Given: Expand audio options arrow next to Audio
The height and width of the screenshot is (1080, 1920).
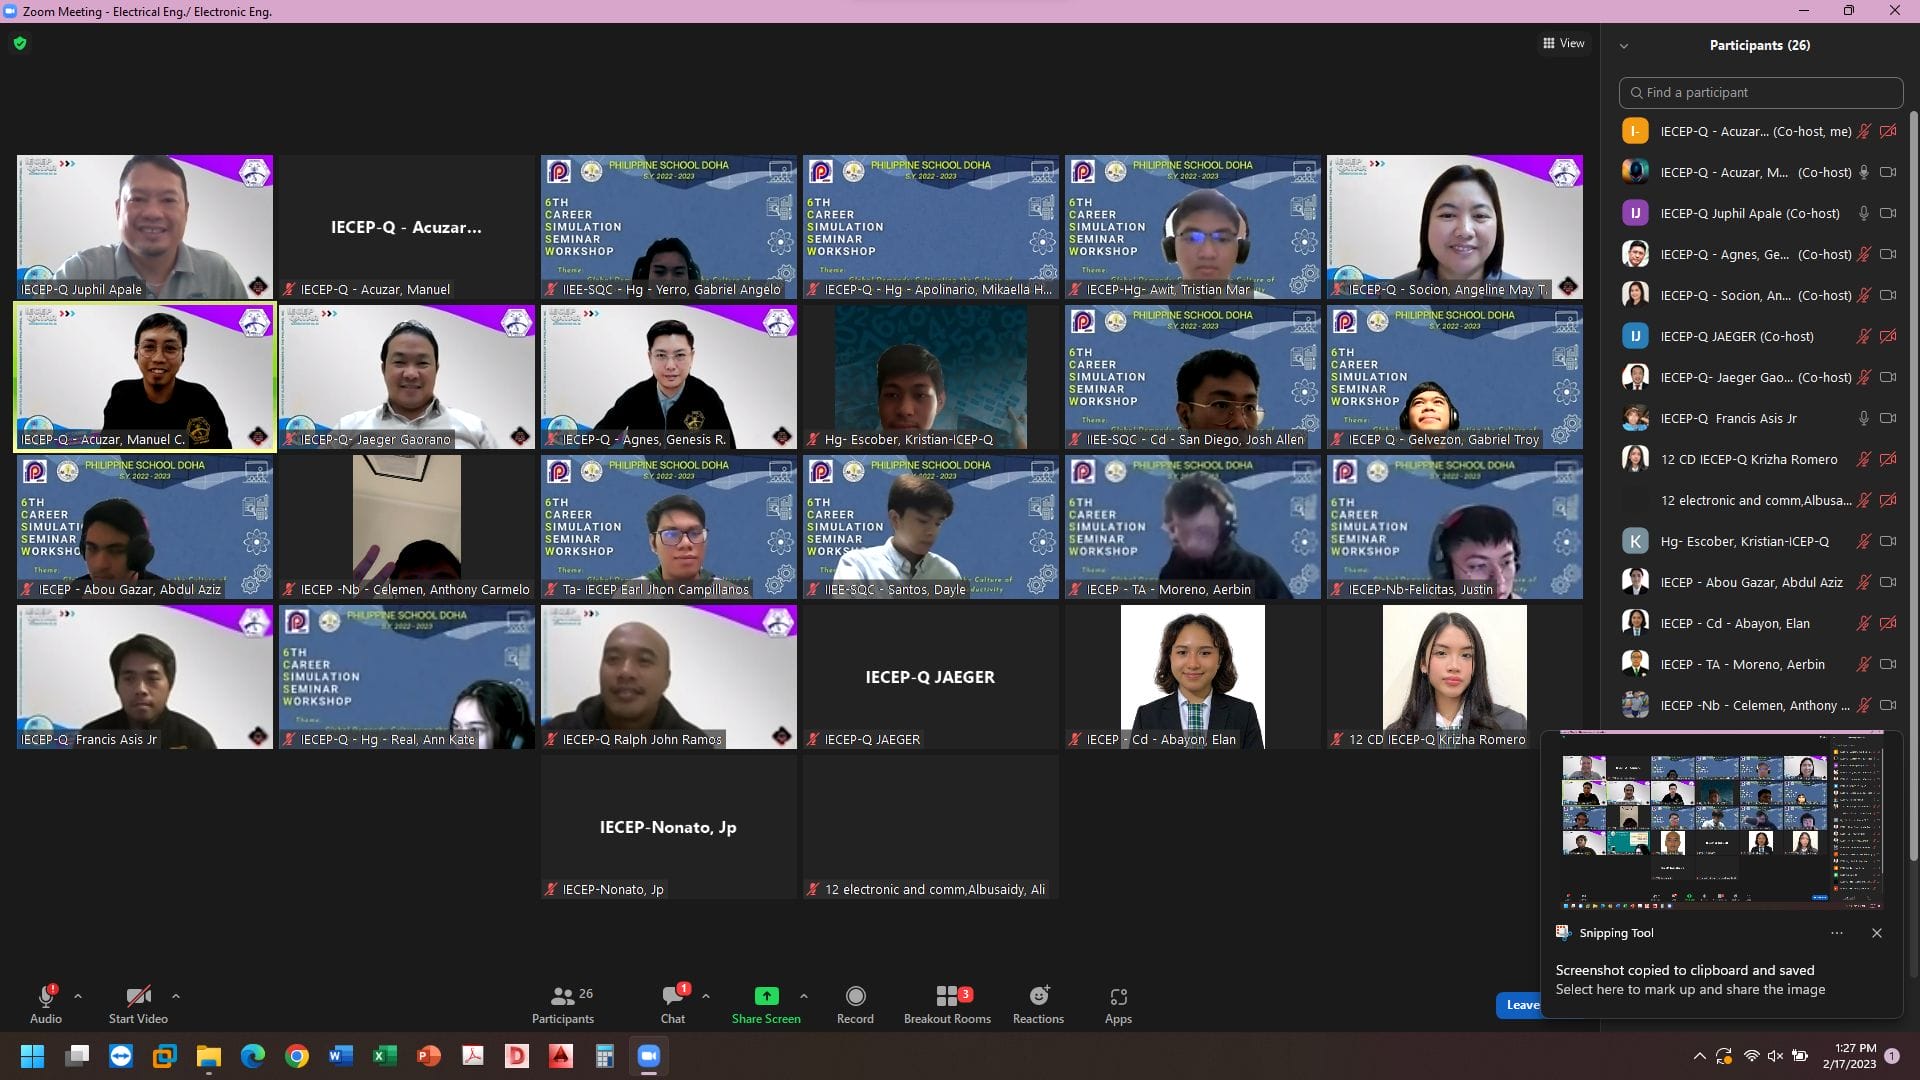Looking at the screenshot, I should [x=78, y=996].
